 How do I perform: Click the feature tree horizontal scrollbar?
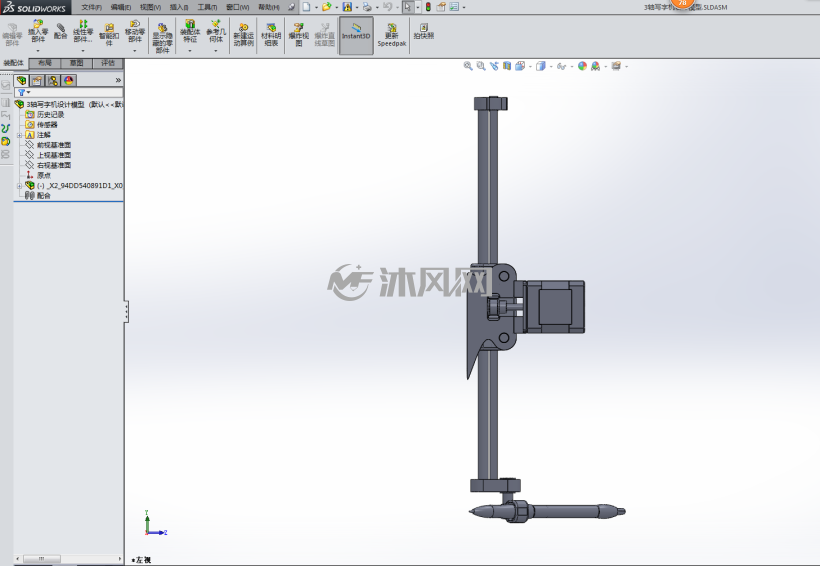click(x=68, y=559)
